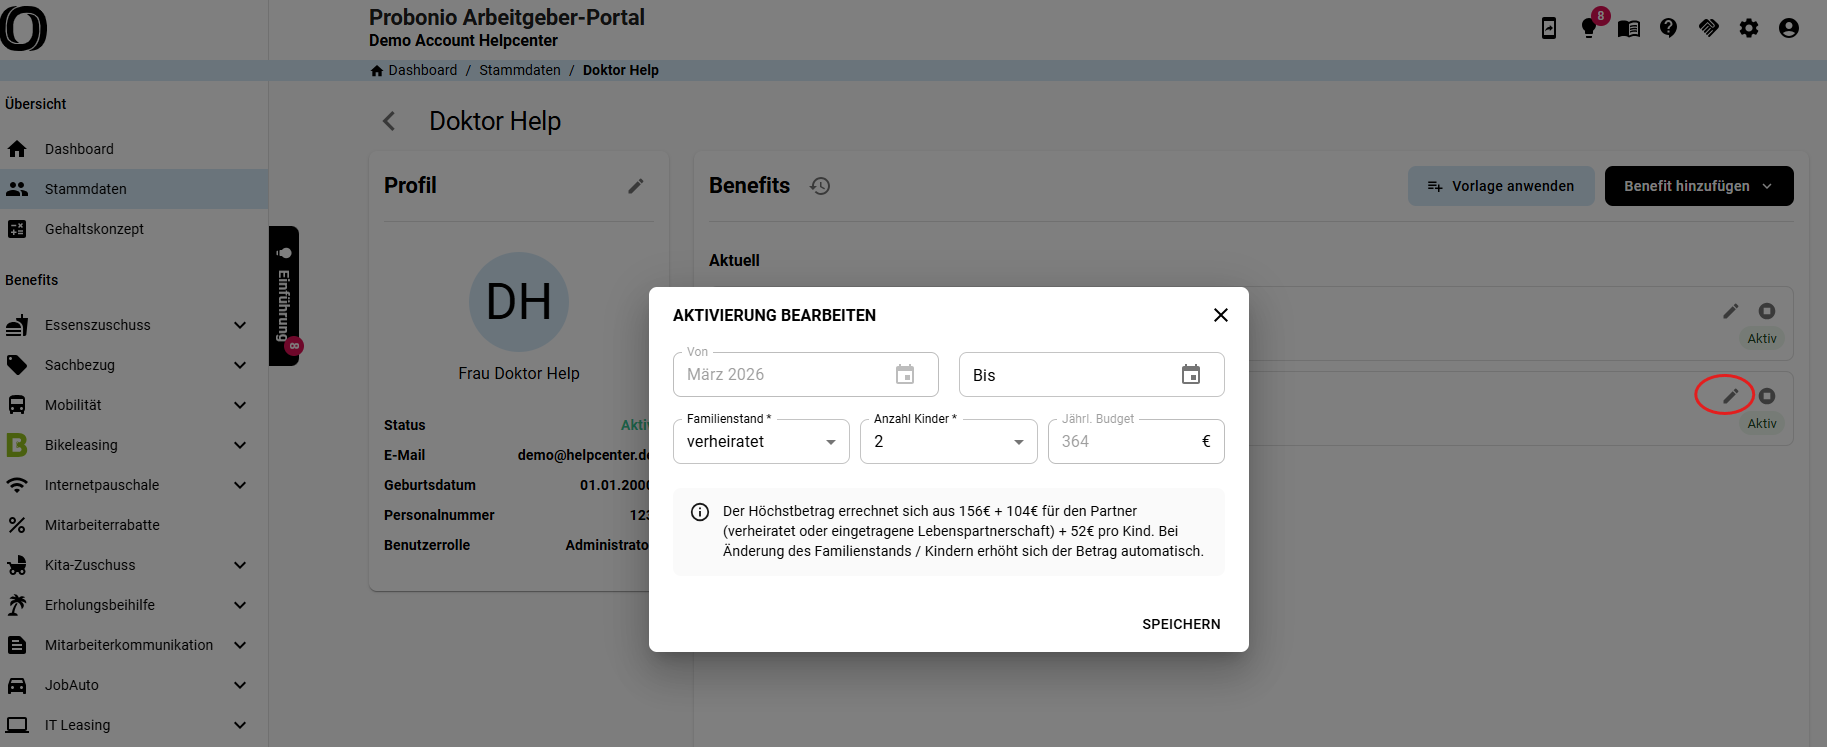Click the Mobilität bus icon
Screen dimensions: 1827x747
17,405
